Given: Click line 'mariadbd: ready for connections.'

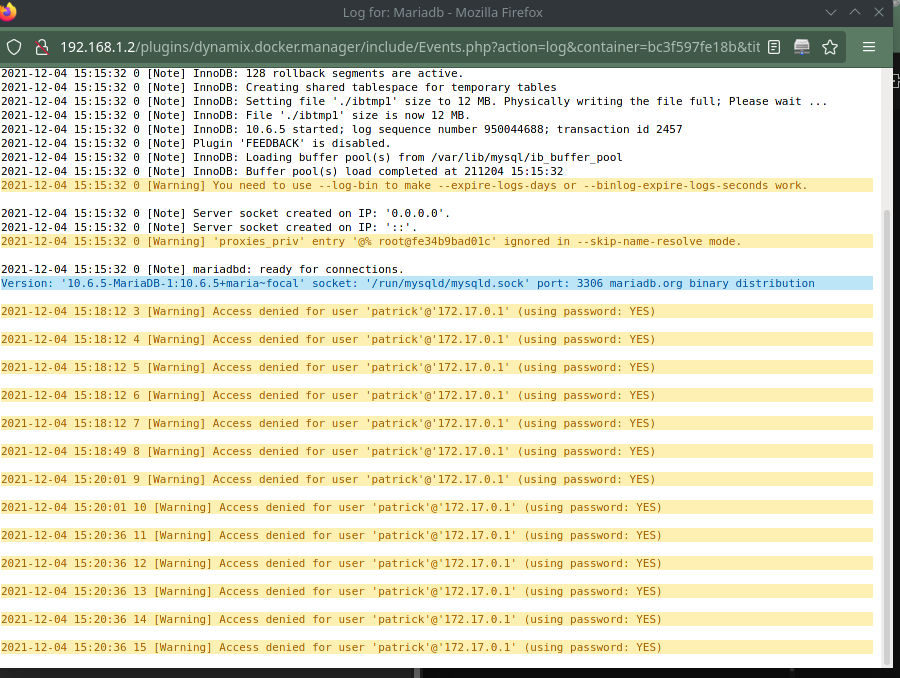Looking at the screenshot, I should click(202, 269).
